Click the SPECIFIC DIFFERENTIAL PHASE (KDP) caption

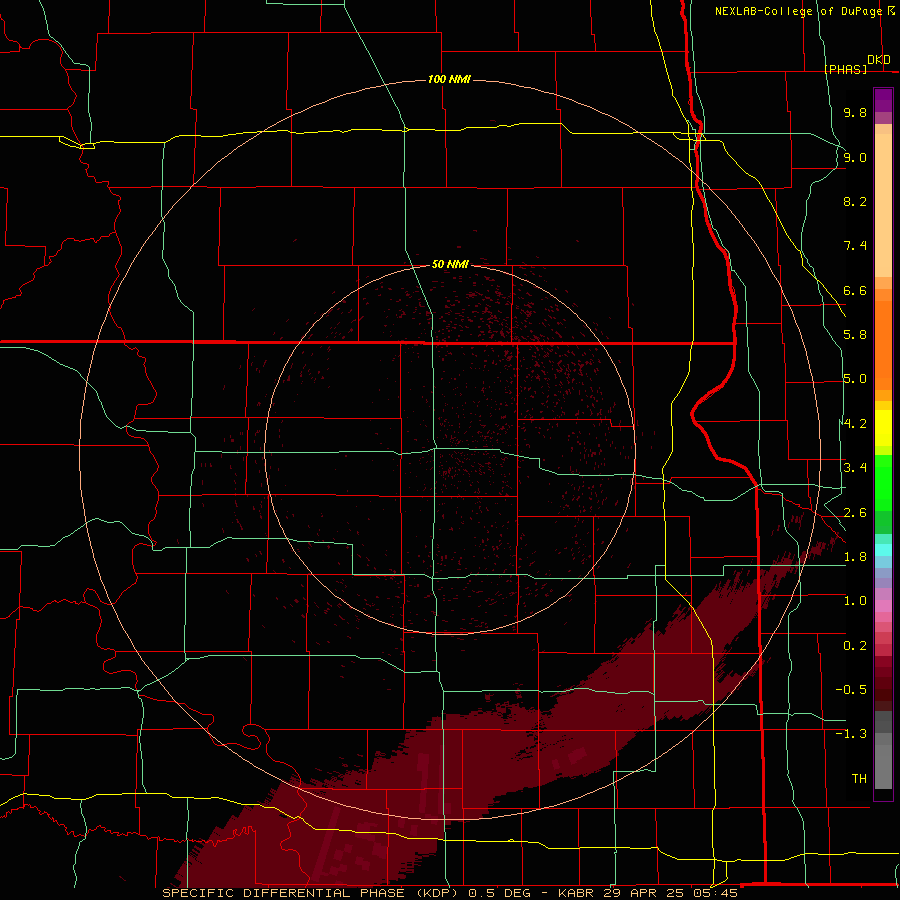pyautogui.click(x=311, y=893)
